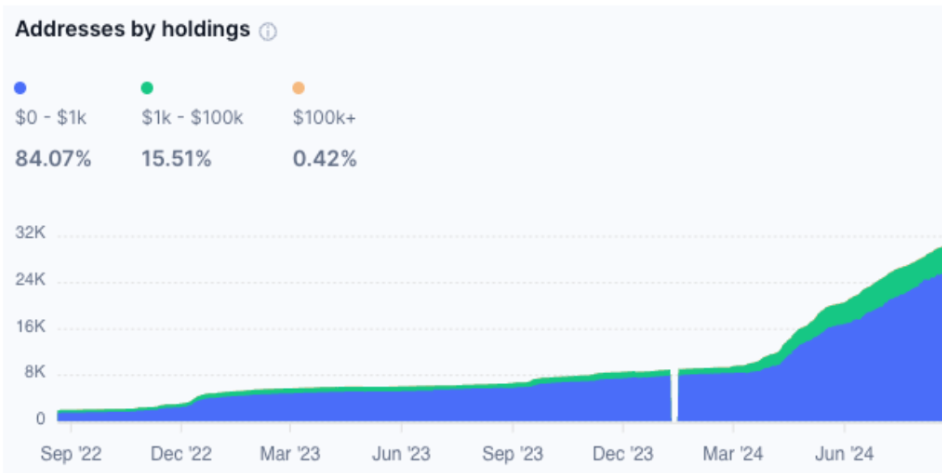Click the 0.42% value
The image size is (942, 473).
[325, 160]
